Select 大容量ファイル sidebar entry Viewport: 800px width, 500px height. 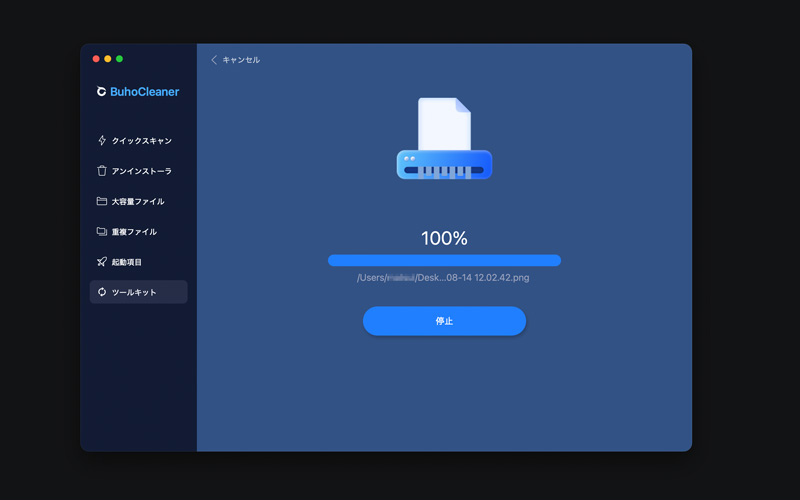tap(139, 201)
